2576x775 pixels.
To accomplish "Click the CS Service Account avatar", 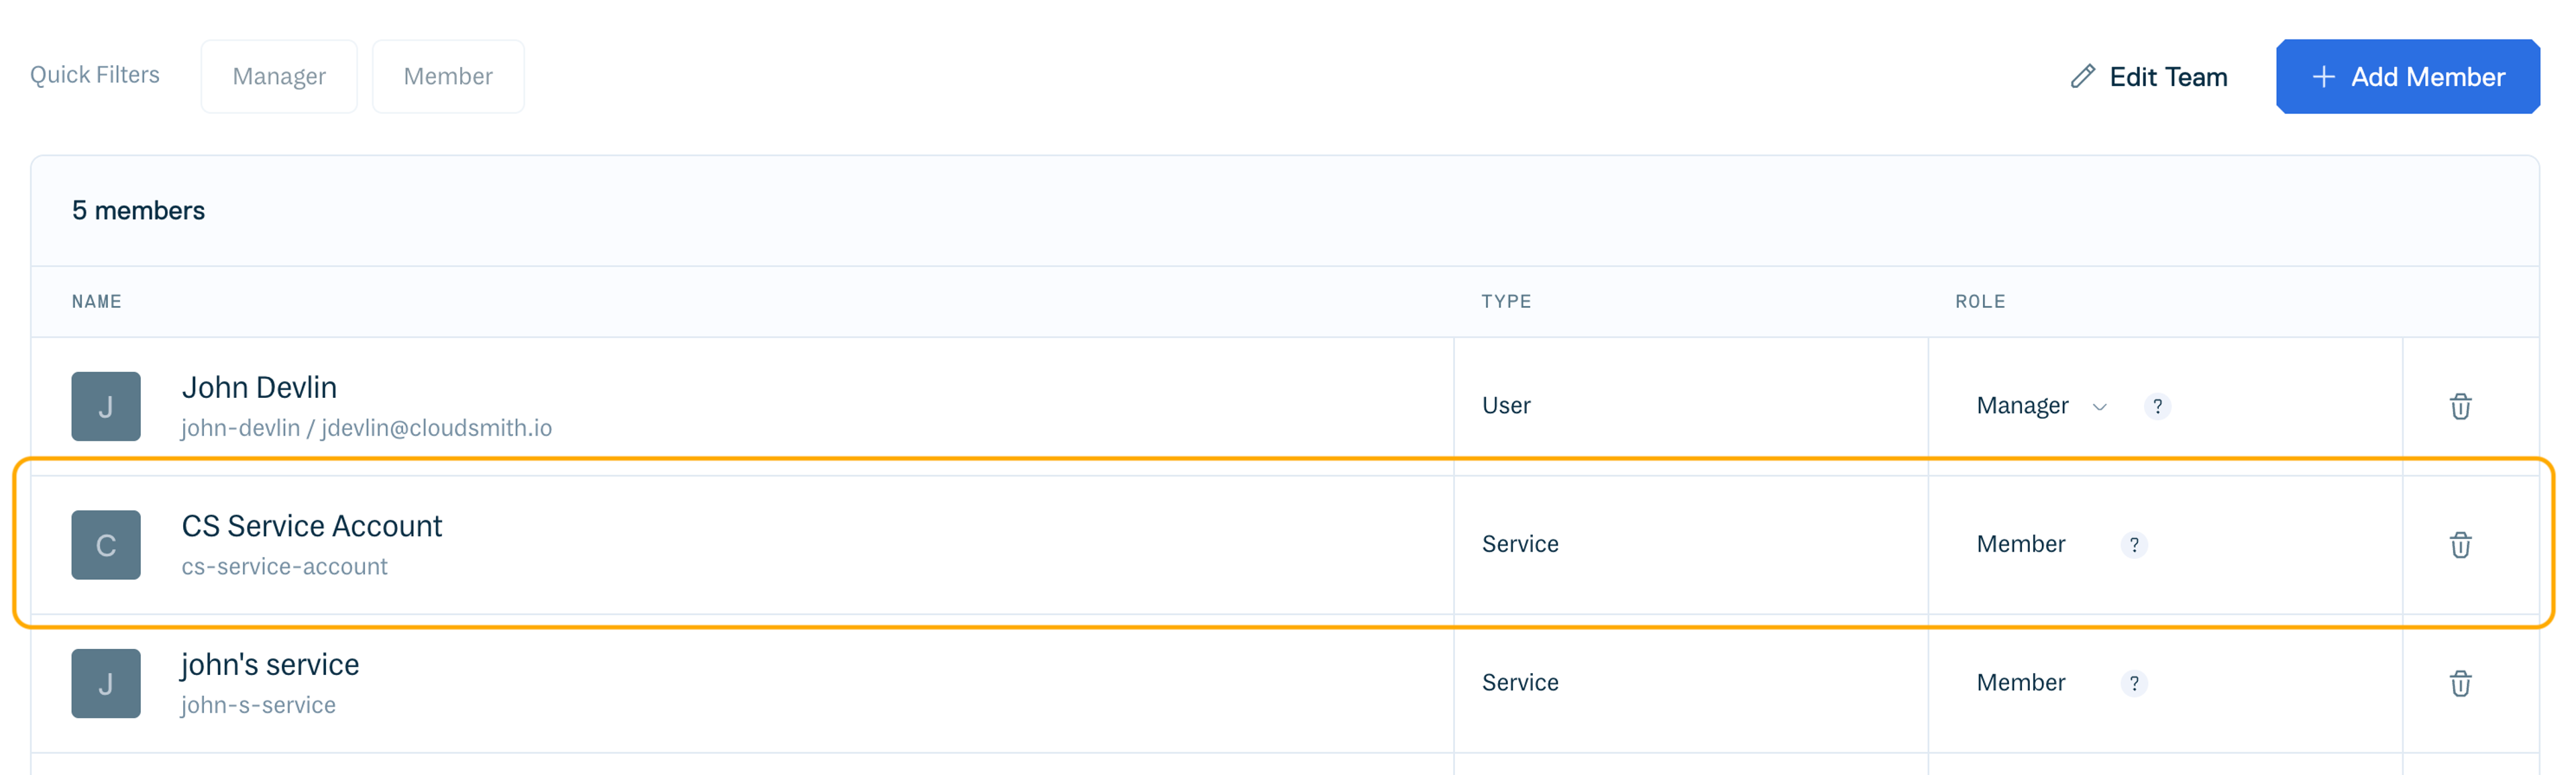I will 106,545.
